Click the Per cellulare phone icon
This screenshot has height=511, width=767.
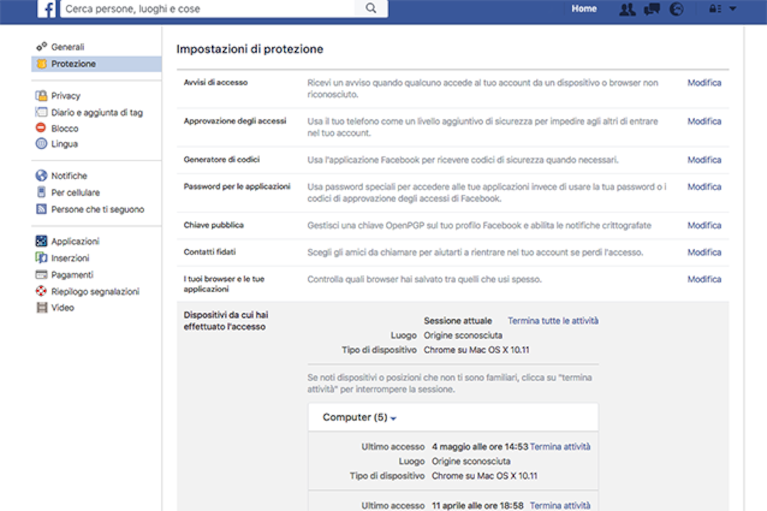click(42, 192)
